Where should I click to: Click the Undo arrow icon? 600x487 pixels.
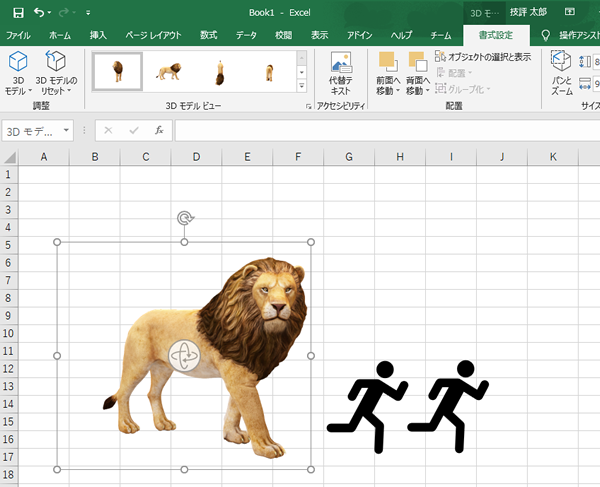pos(41,13)
